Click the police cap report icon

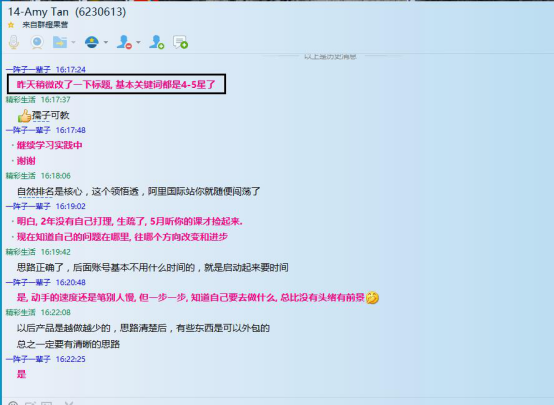[x=92, y=42]
